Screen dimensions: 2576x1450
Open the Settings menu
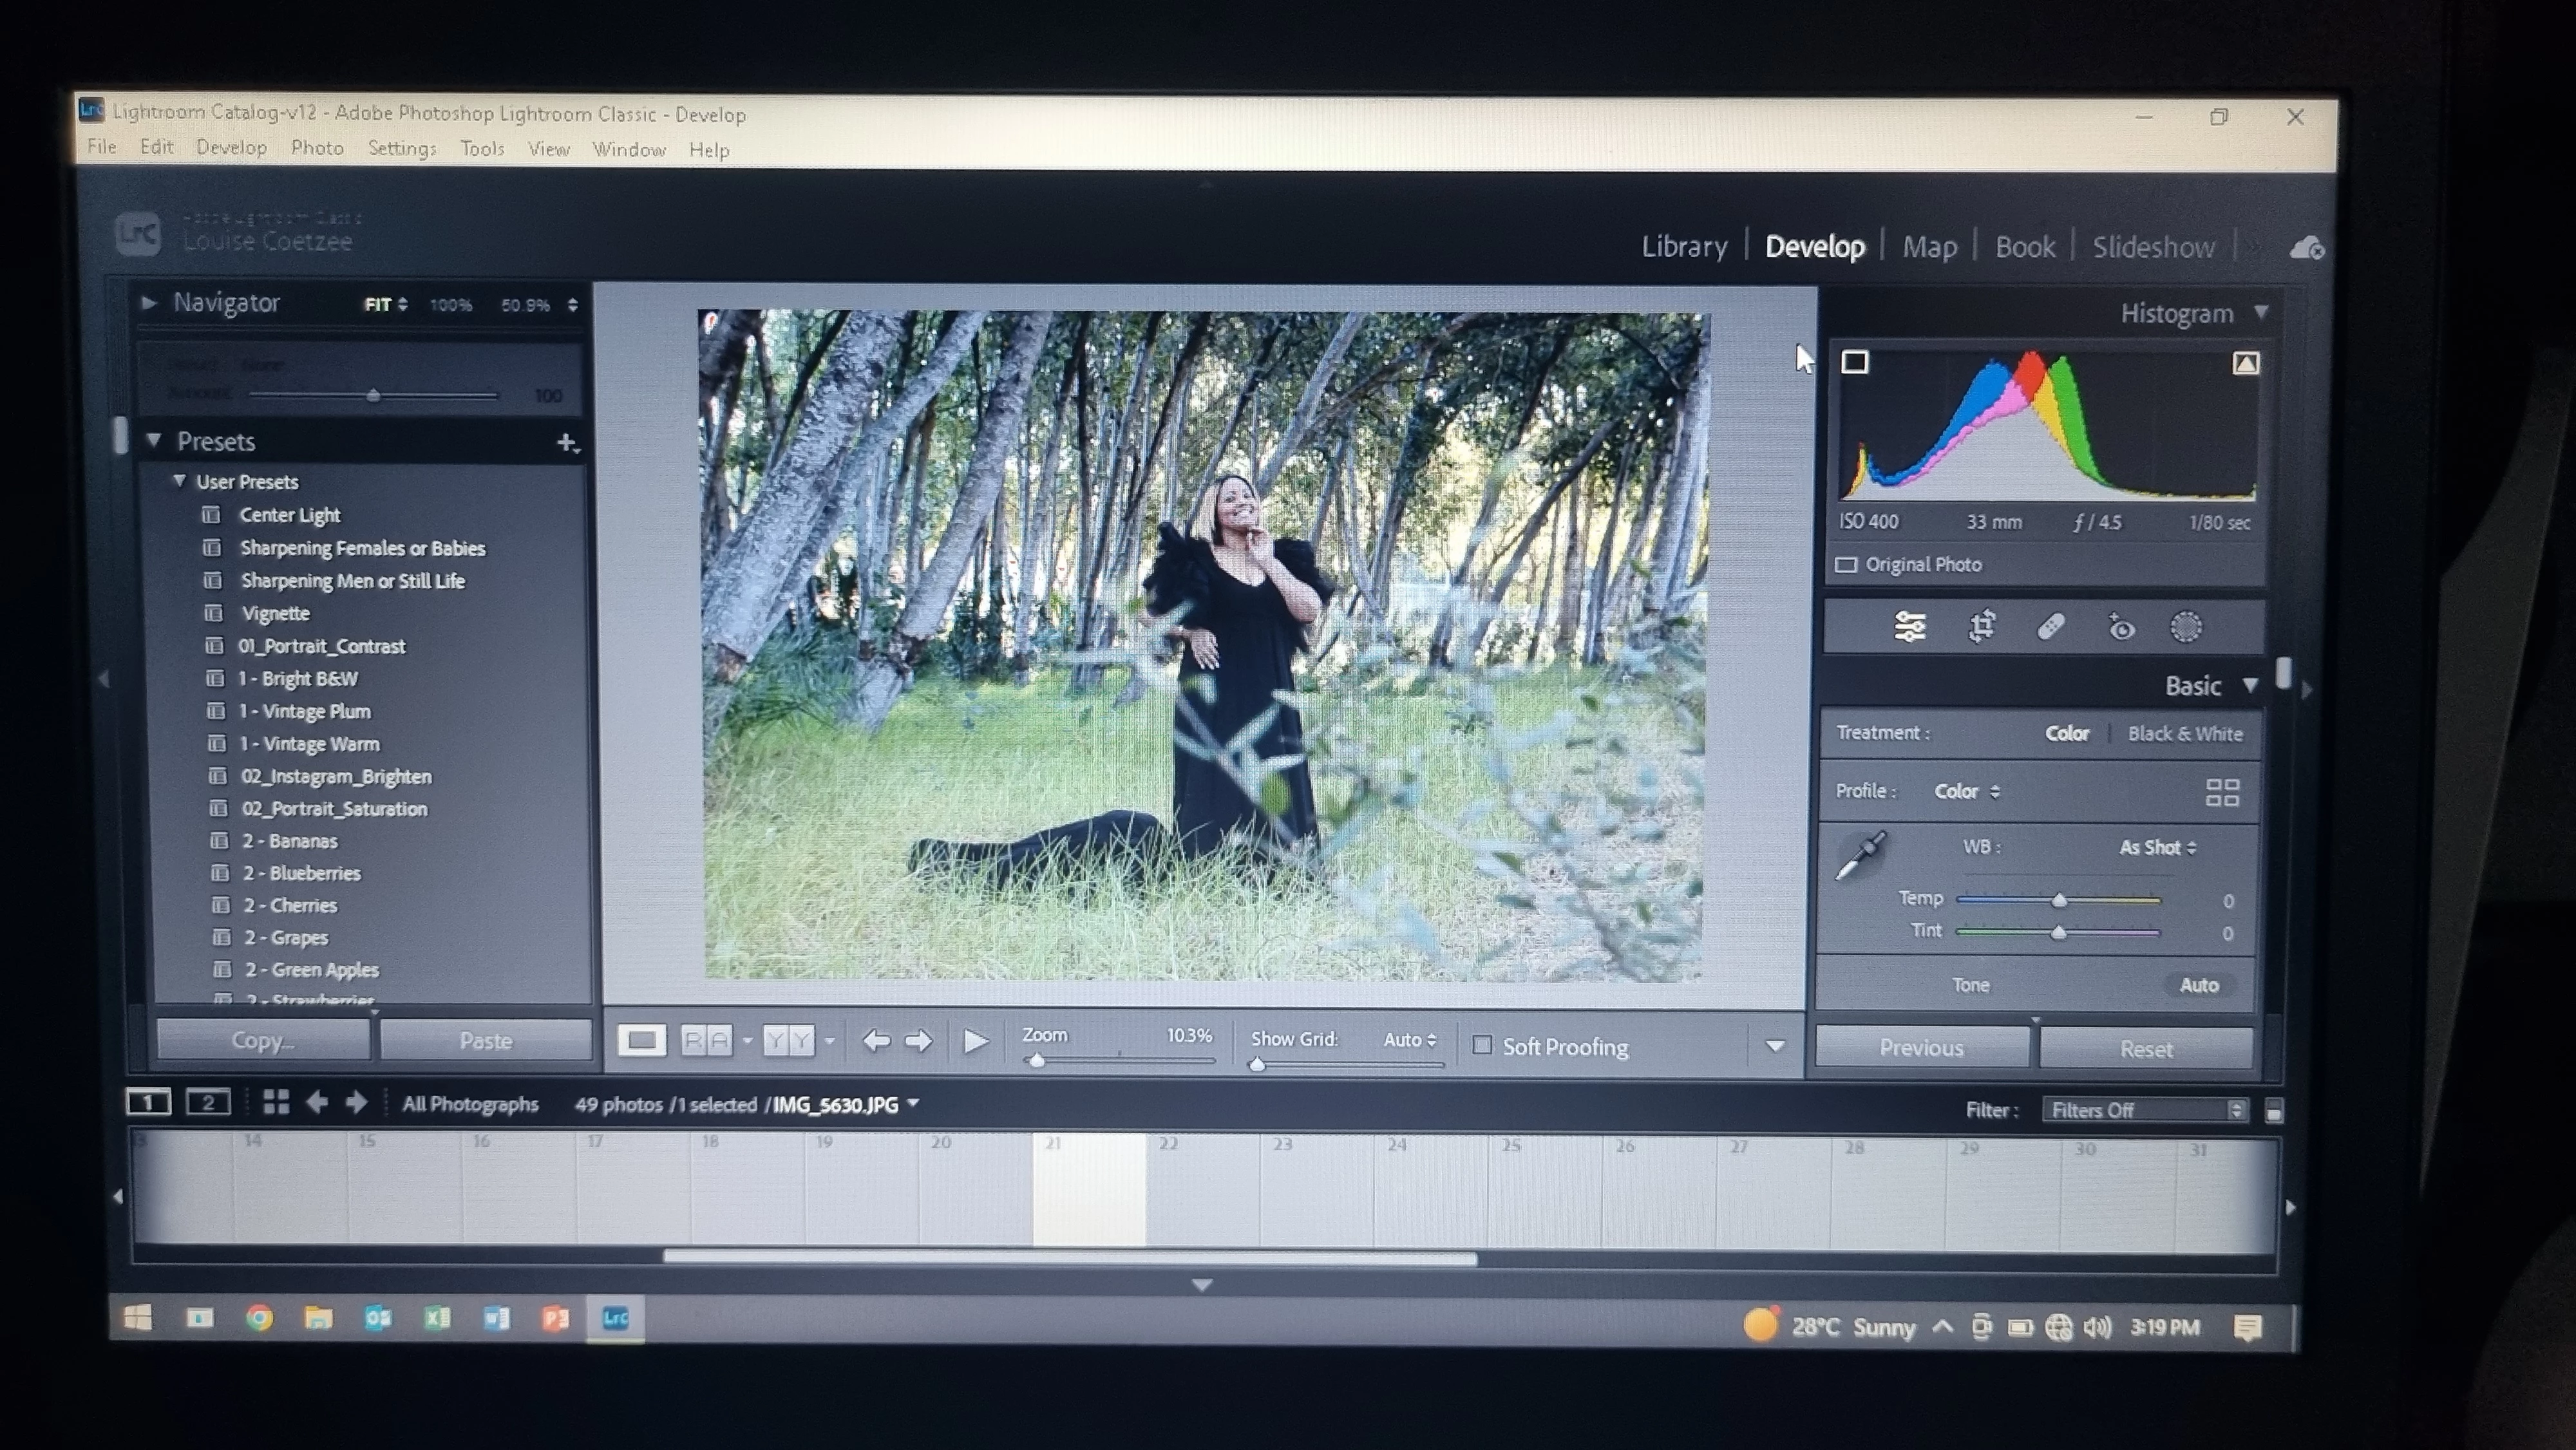click(x=402, y=148)
